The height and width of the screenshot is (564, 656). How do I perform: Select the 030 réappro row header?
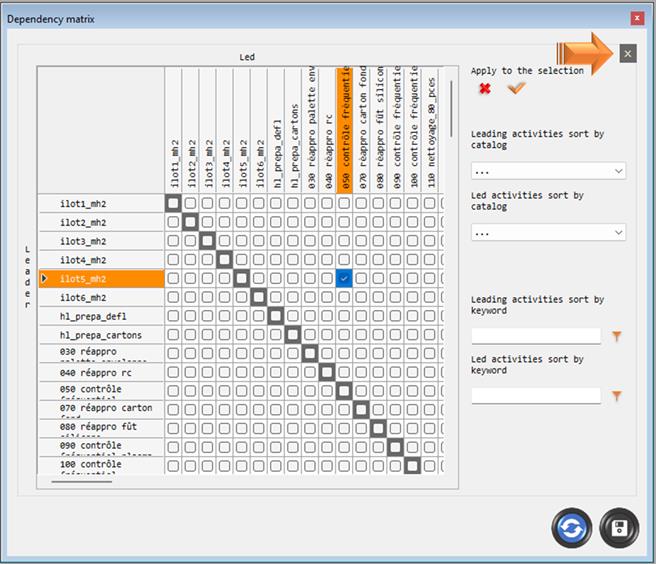click(x=101, y=354)
